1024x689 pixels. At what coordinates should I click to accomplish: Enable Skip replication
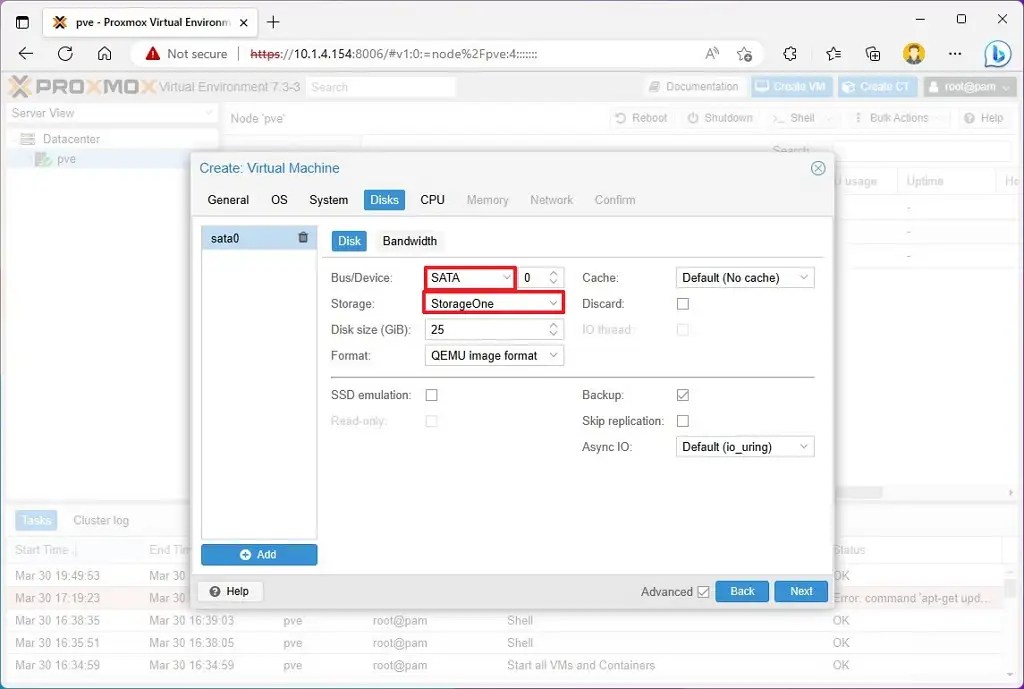[x=682, y=421]
